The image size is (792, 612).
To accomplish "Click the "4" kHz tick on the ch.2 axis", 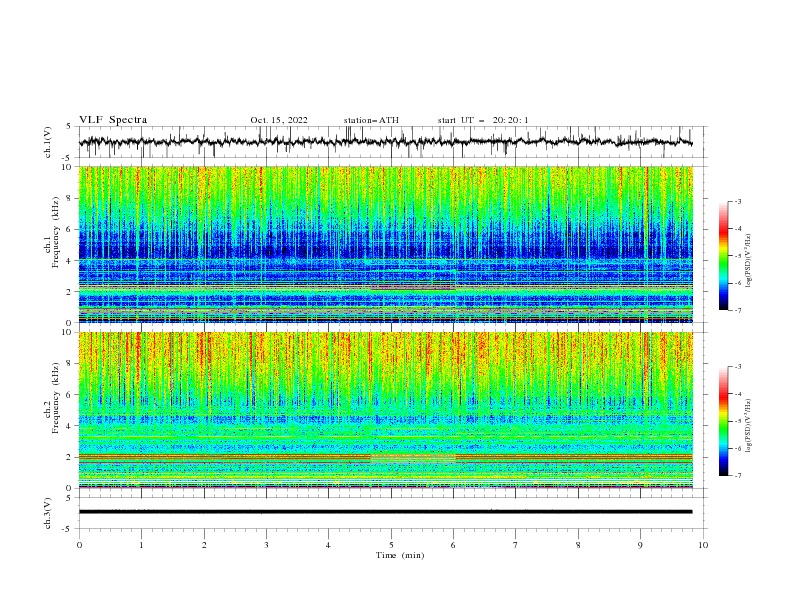I will click(x=70, y=426).
